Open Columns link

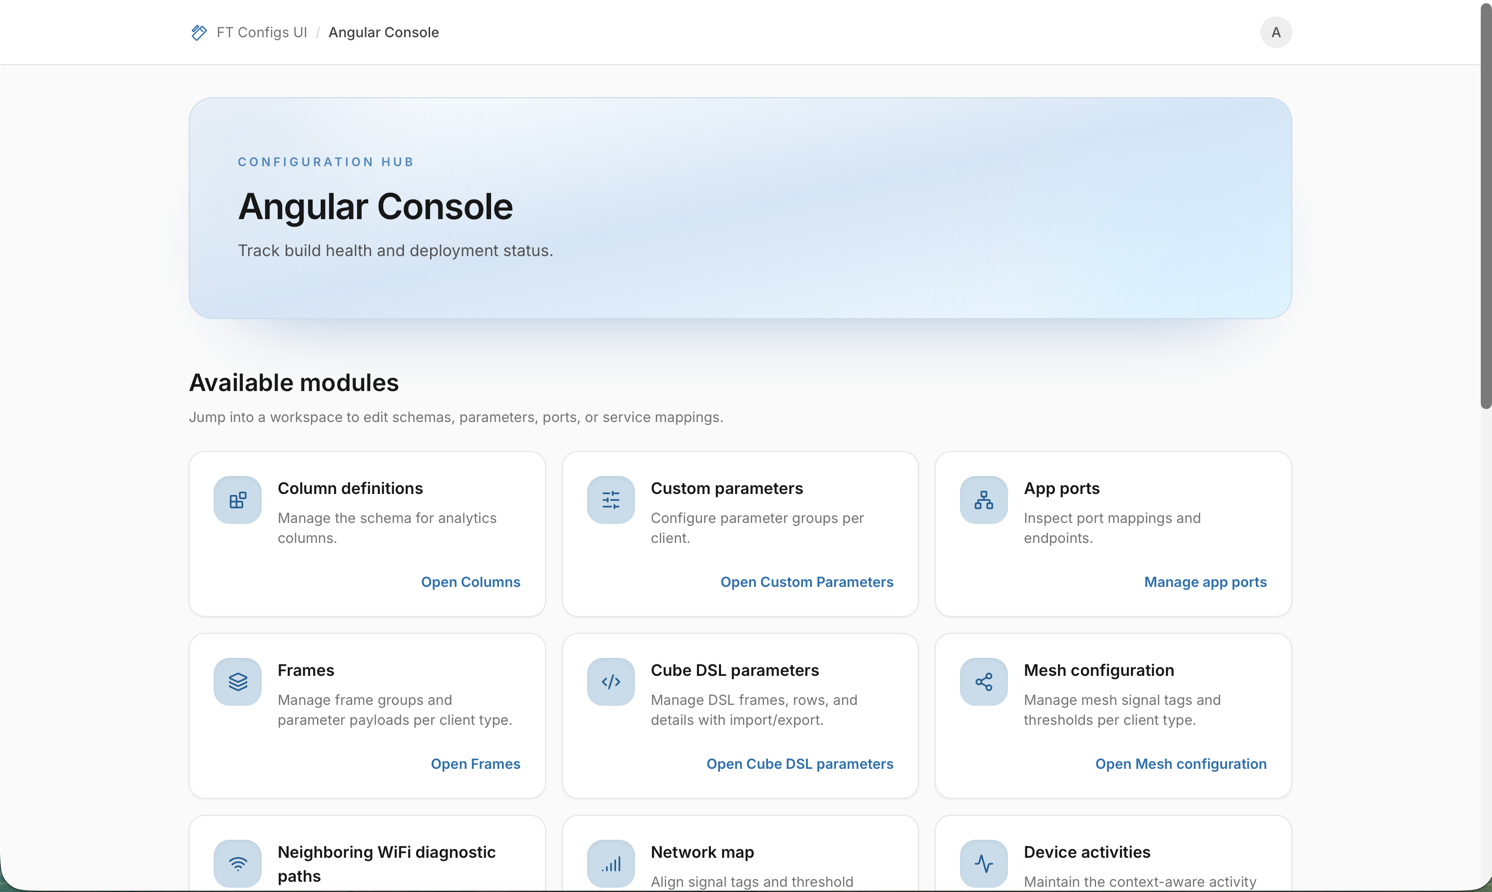click(x=470, y=582)
